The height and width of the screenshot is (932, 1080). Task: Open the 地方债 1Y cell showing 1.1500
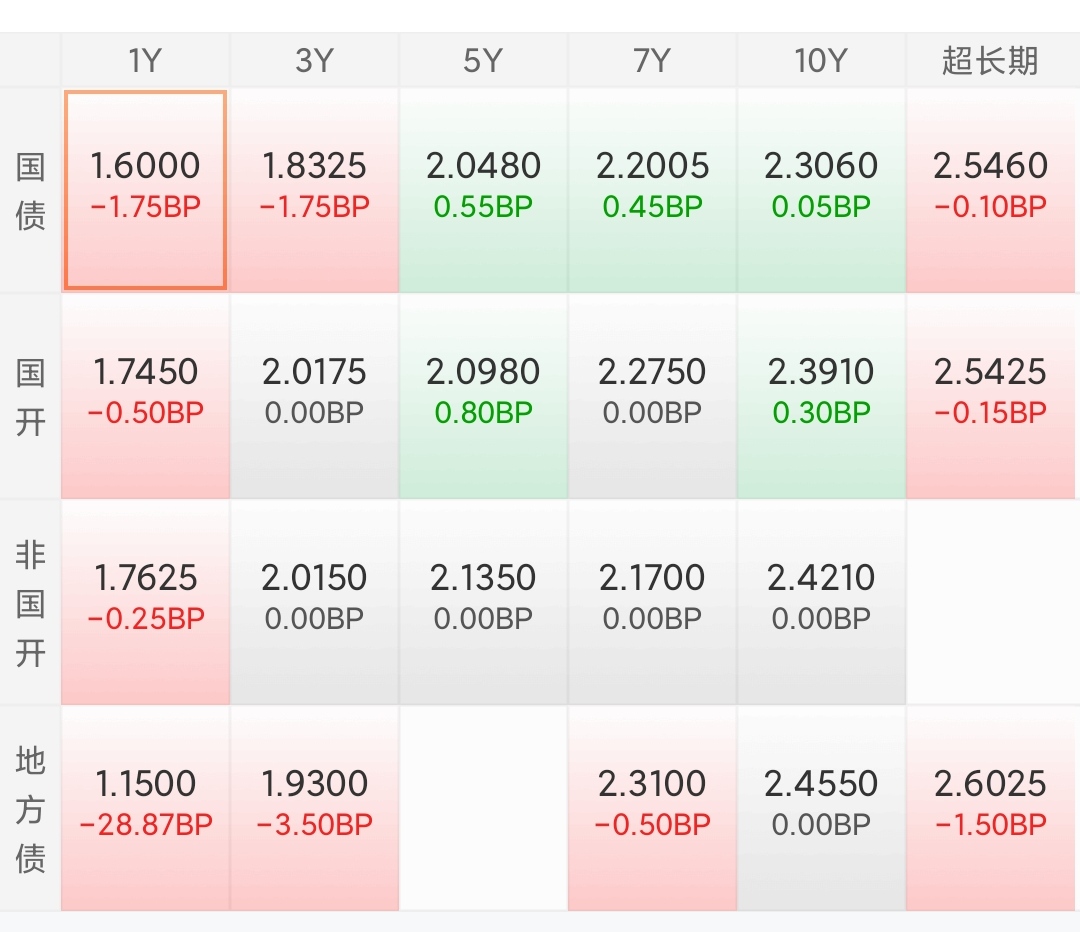point(145,808)
